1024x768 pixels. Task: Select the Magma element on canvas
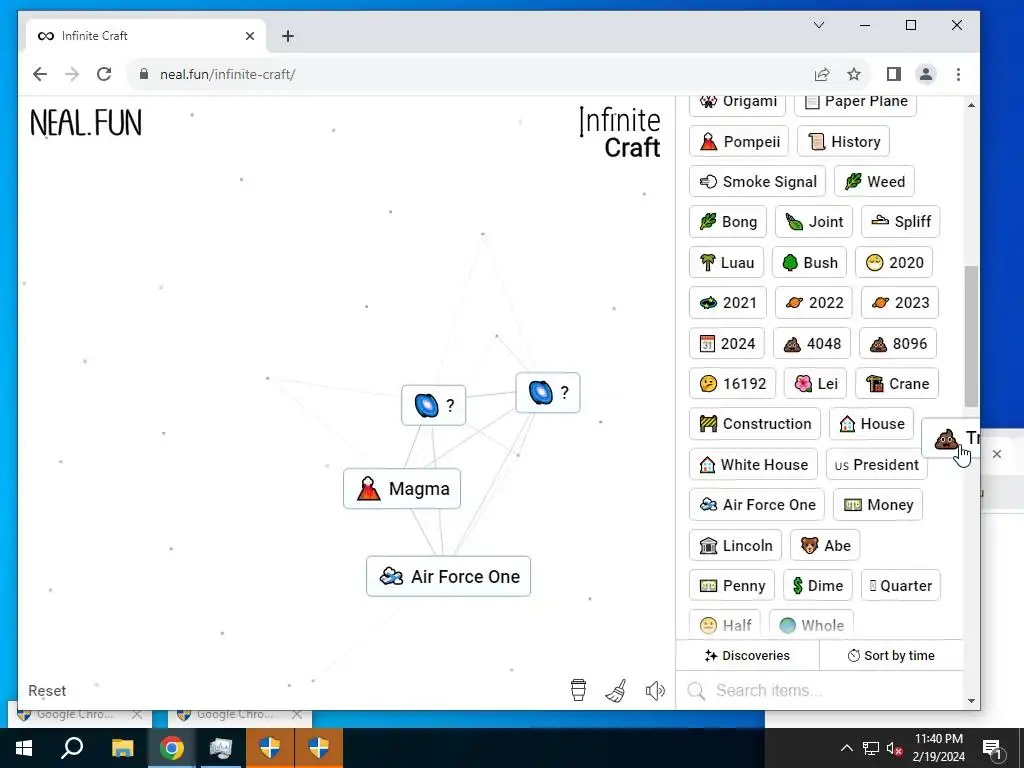(402, 488)
